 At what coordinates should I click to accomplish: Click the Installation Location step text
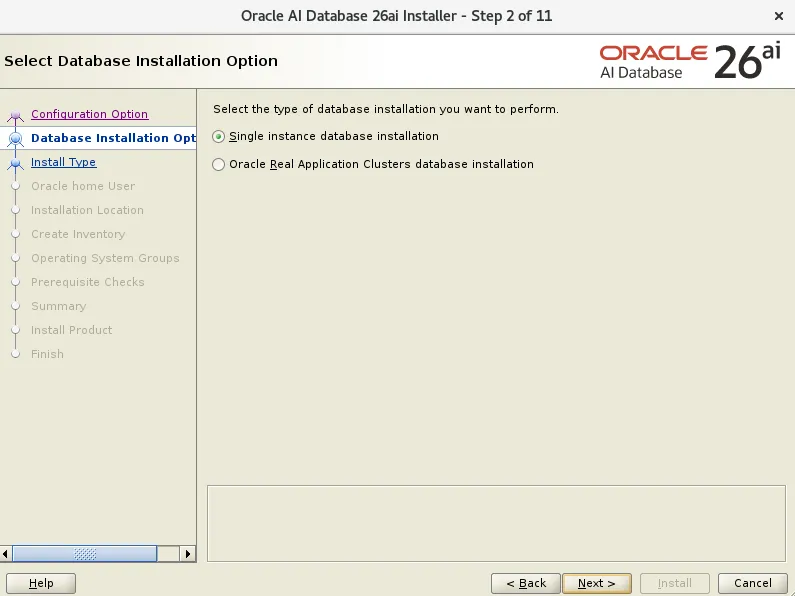pyautogui.click(x=87, y=210)
